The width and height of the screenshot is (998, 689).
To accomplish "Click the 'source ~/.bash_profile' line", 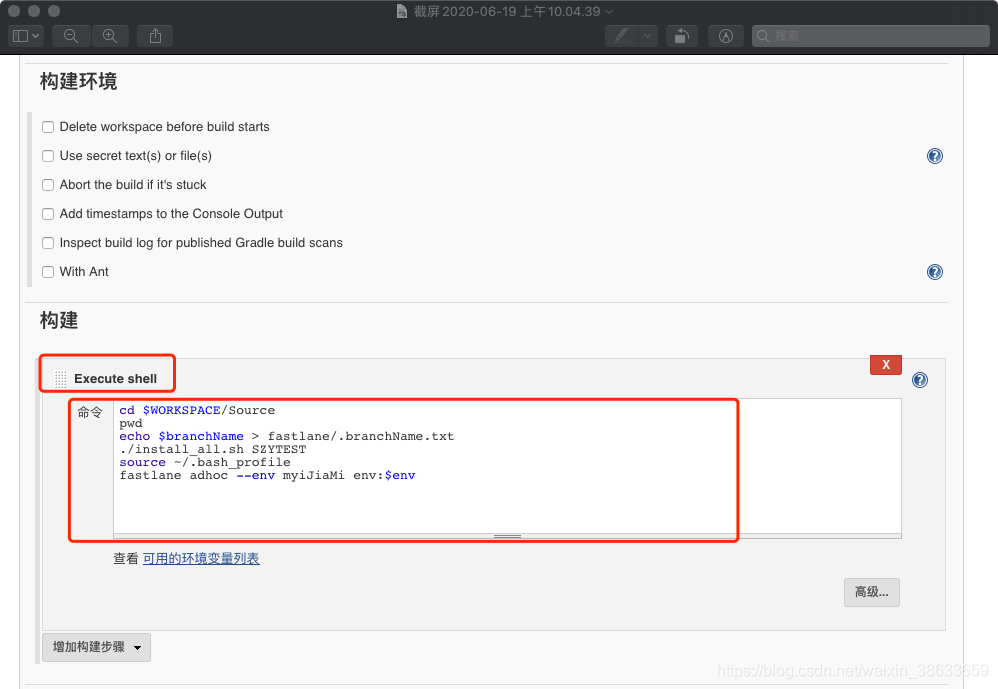I will point(204,463).
